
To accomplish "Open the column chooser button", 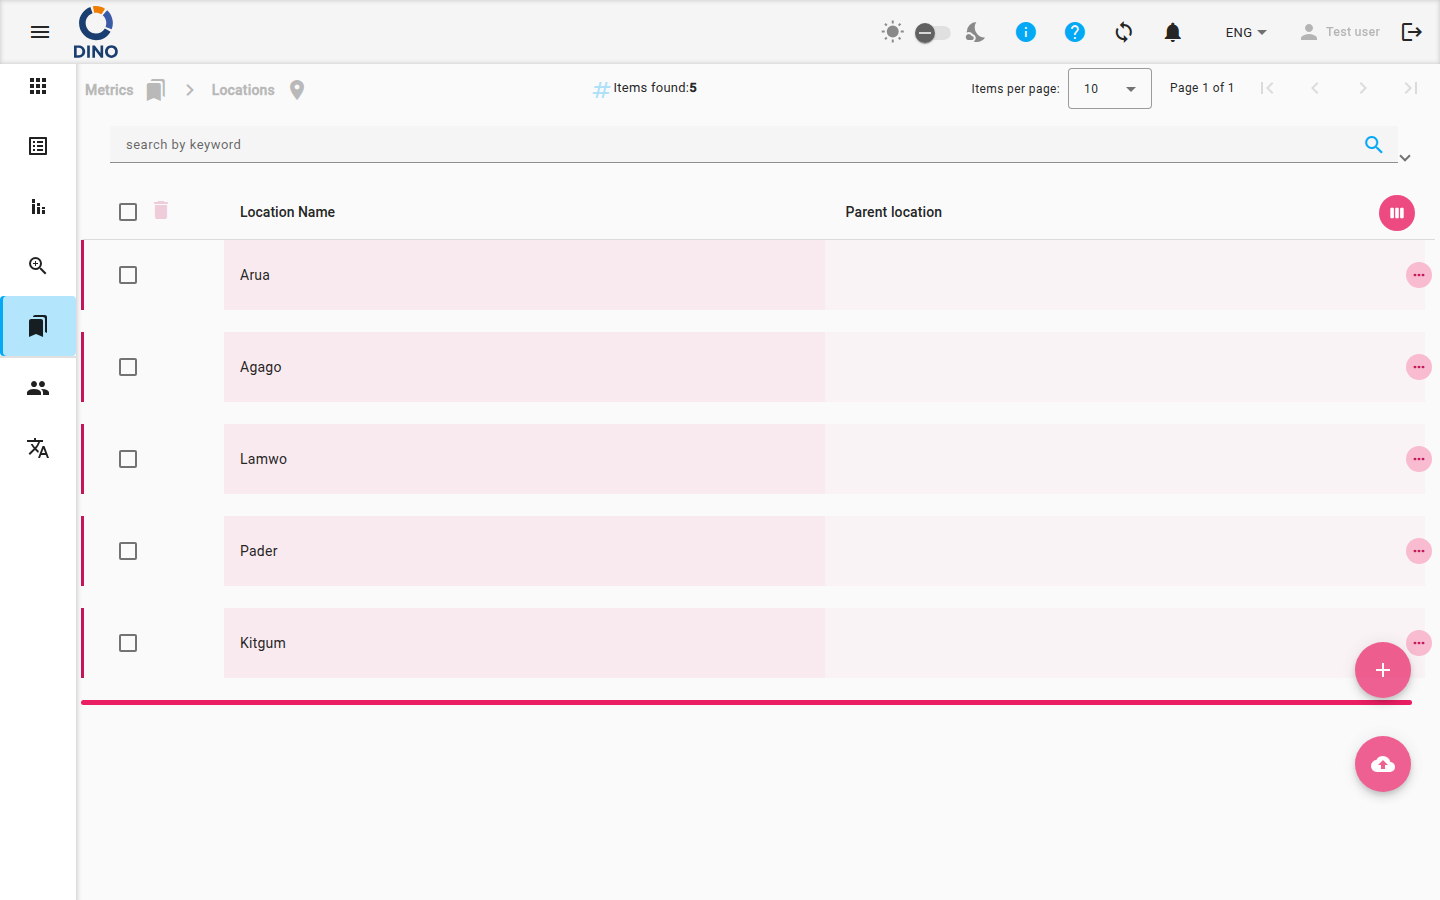I will pos(1397,213).
